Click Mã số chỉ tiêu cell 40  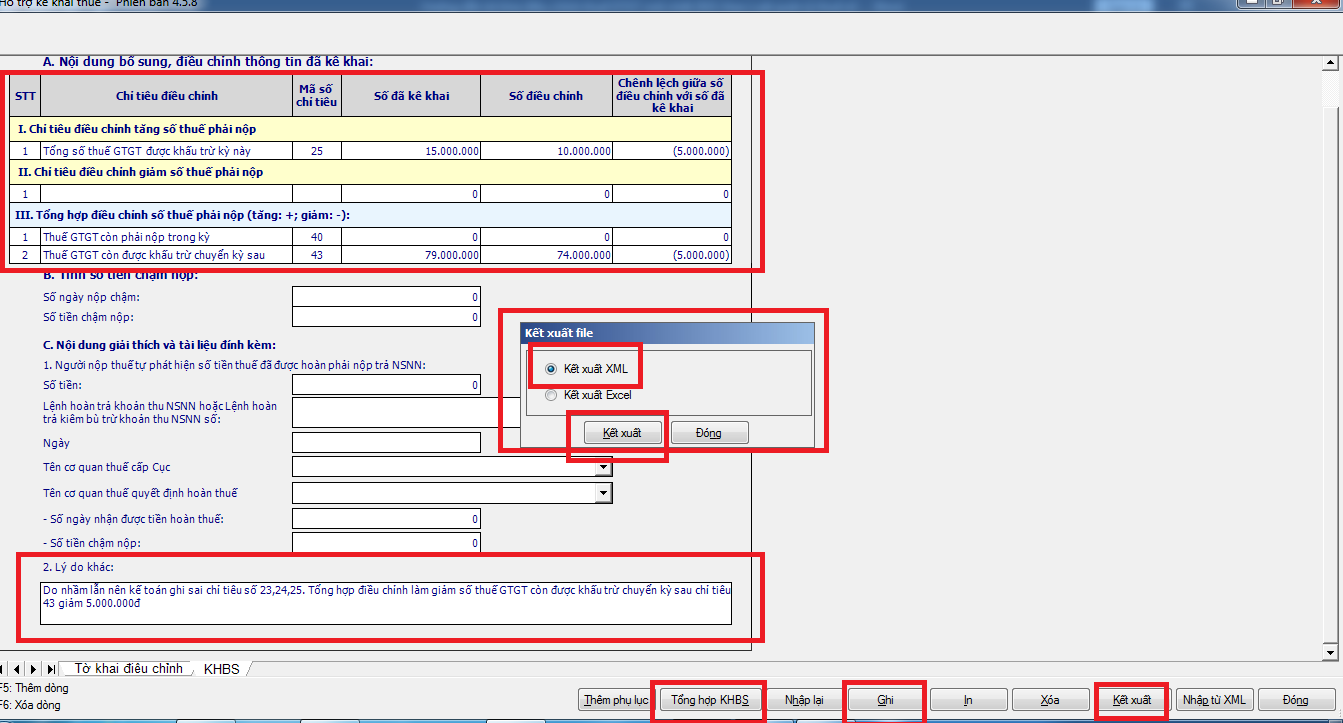click(x=317, y=237)
